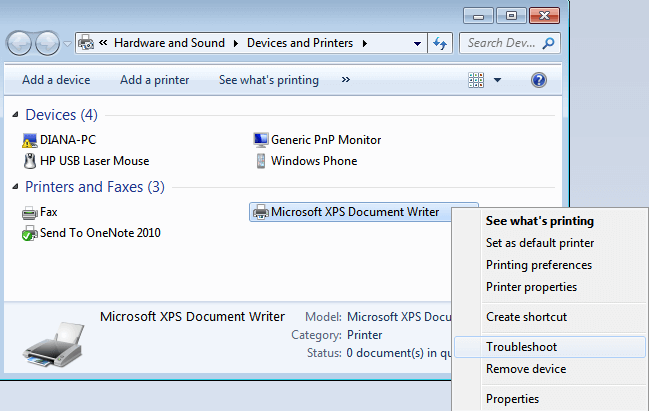
Task: Select Set as default printer
Action: 540,243
